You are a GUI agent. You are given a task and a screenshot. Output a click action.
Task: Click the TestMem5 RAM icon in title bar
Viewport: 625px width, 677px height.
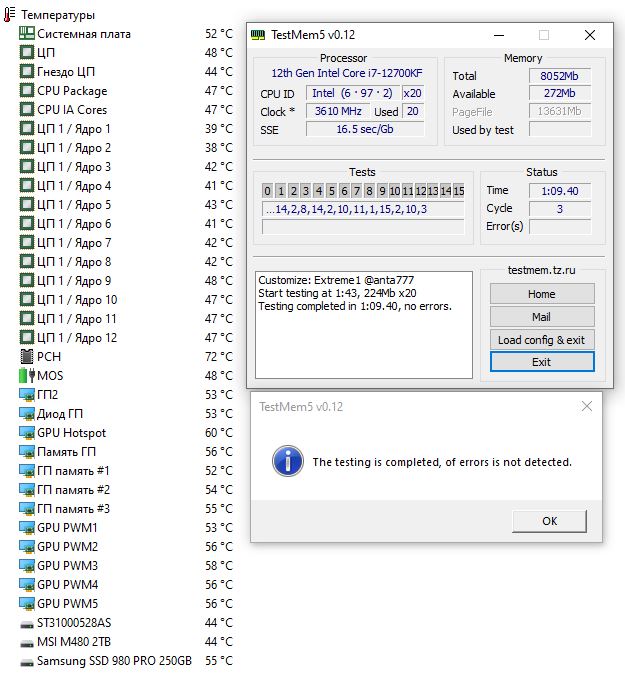[258, 35]
